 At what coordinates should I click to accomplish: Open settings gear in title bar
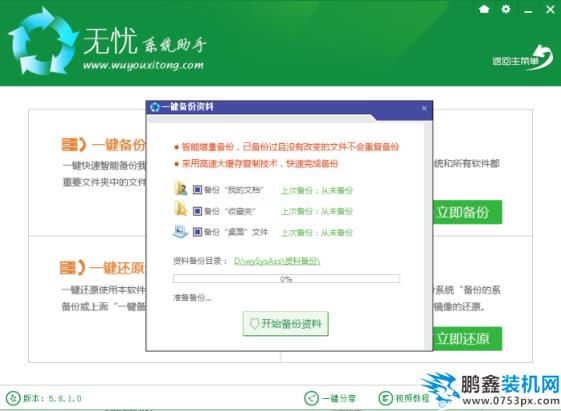point(506,9)
